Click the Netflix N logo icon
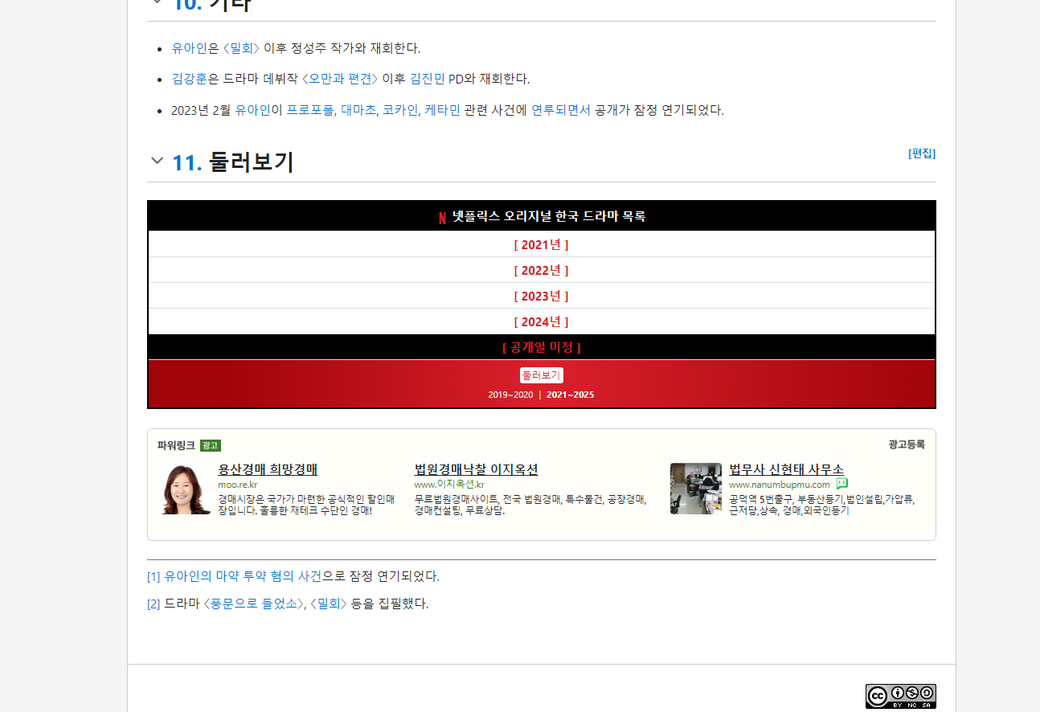 click(x=442, y=217)
